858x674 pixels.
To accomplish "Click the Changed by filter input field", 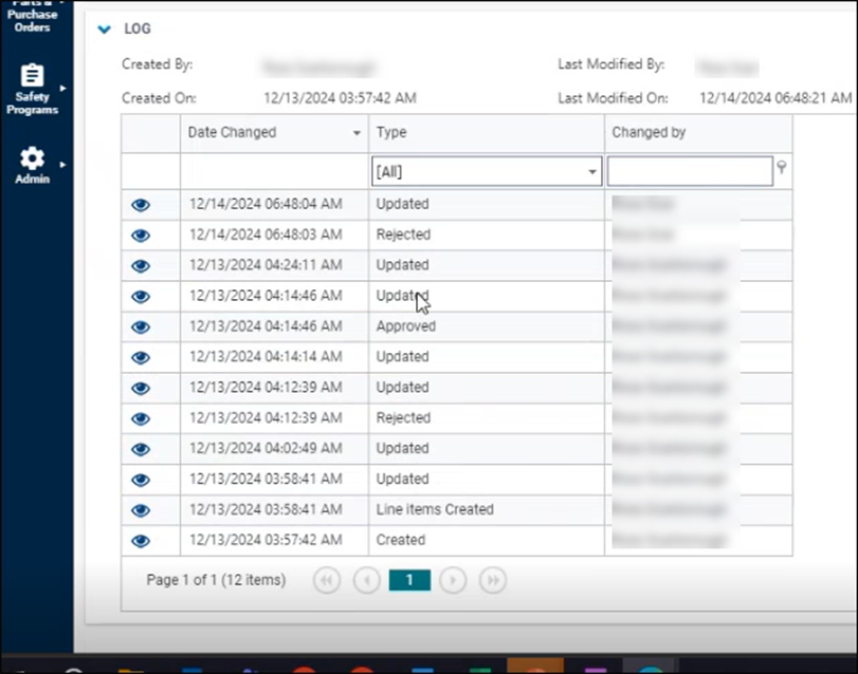I will click(690, 172).
